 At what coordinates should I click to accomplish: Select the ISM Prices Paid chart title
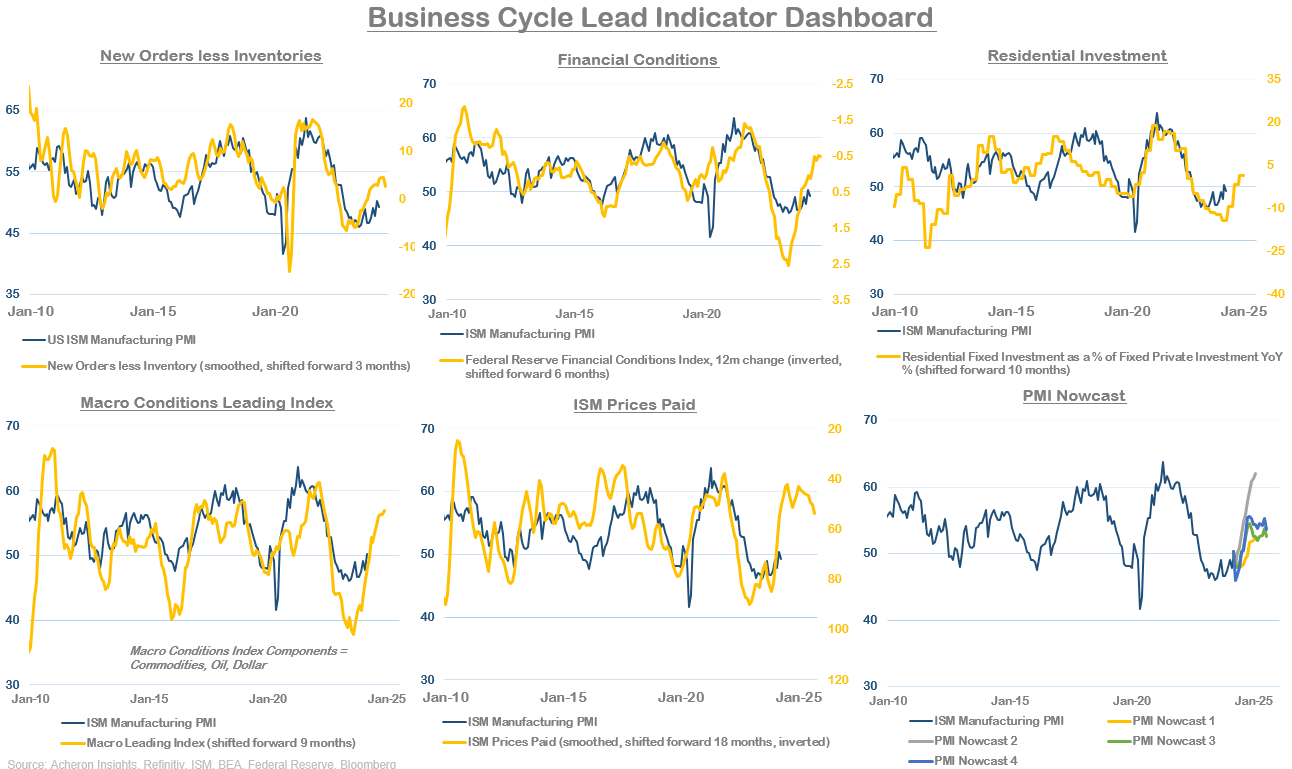[x=634, y=405]
